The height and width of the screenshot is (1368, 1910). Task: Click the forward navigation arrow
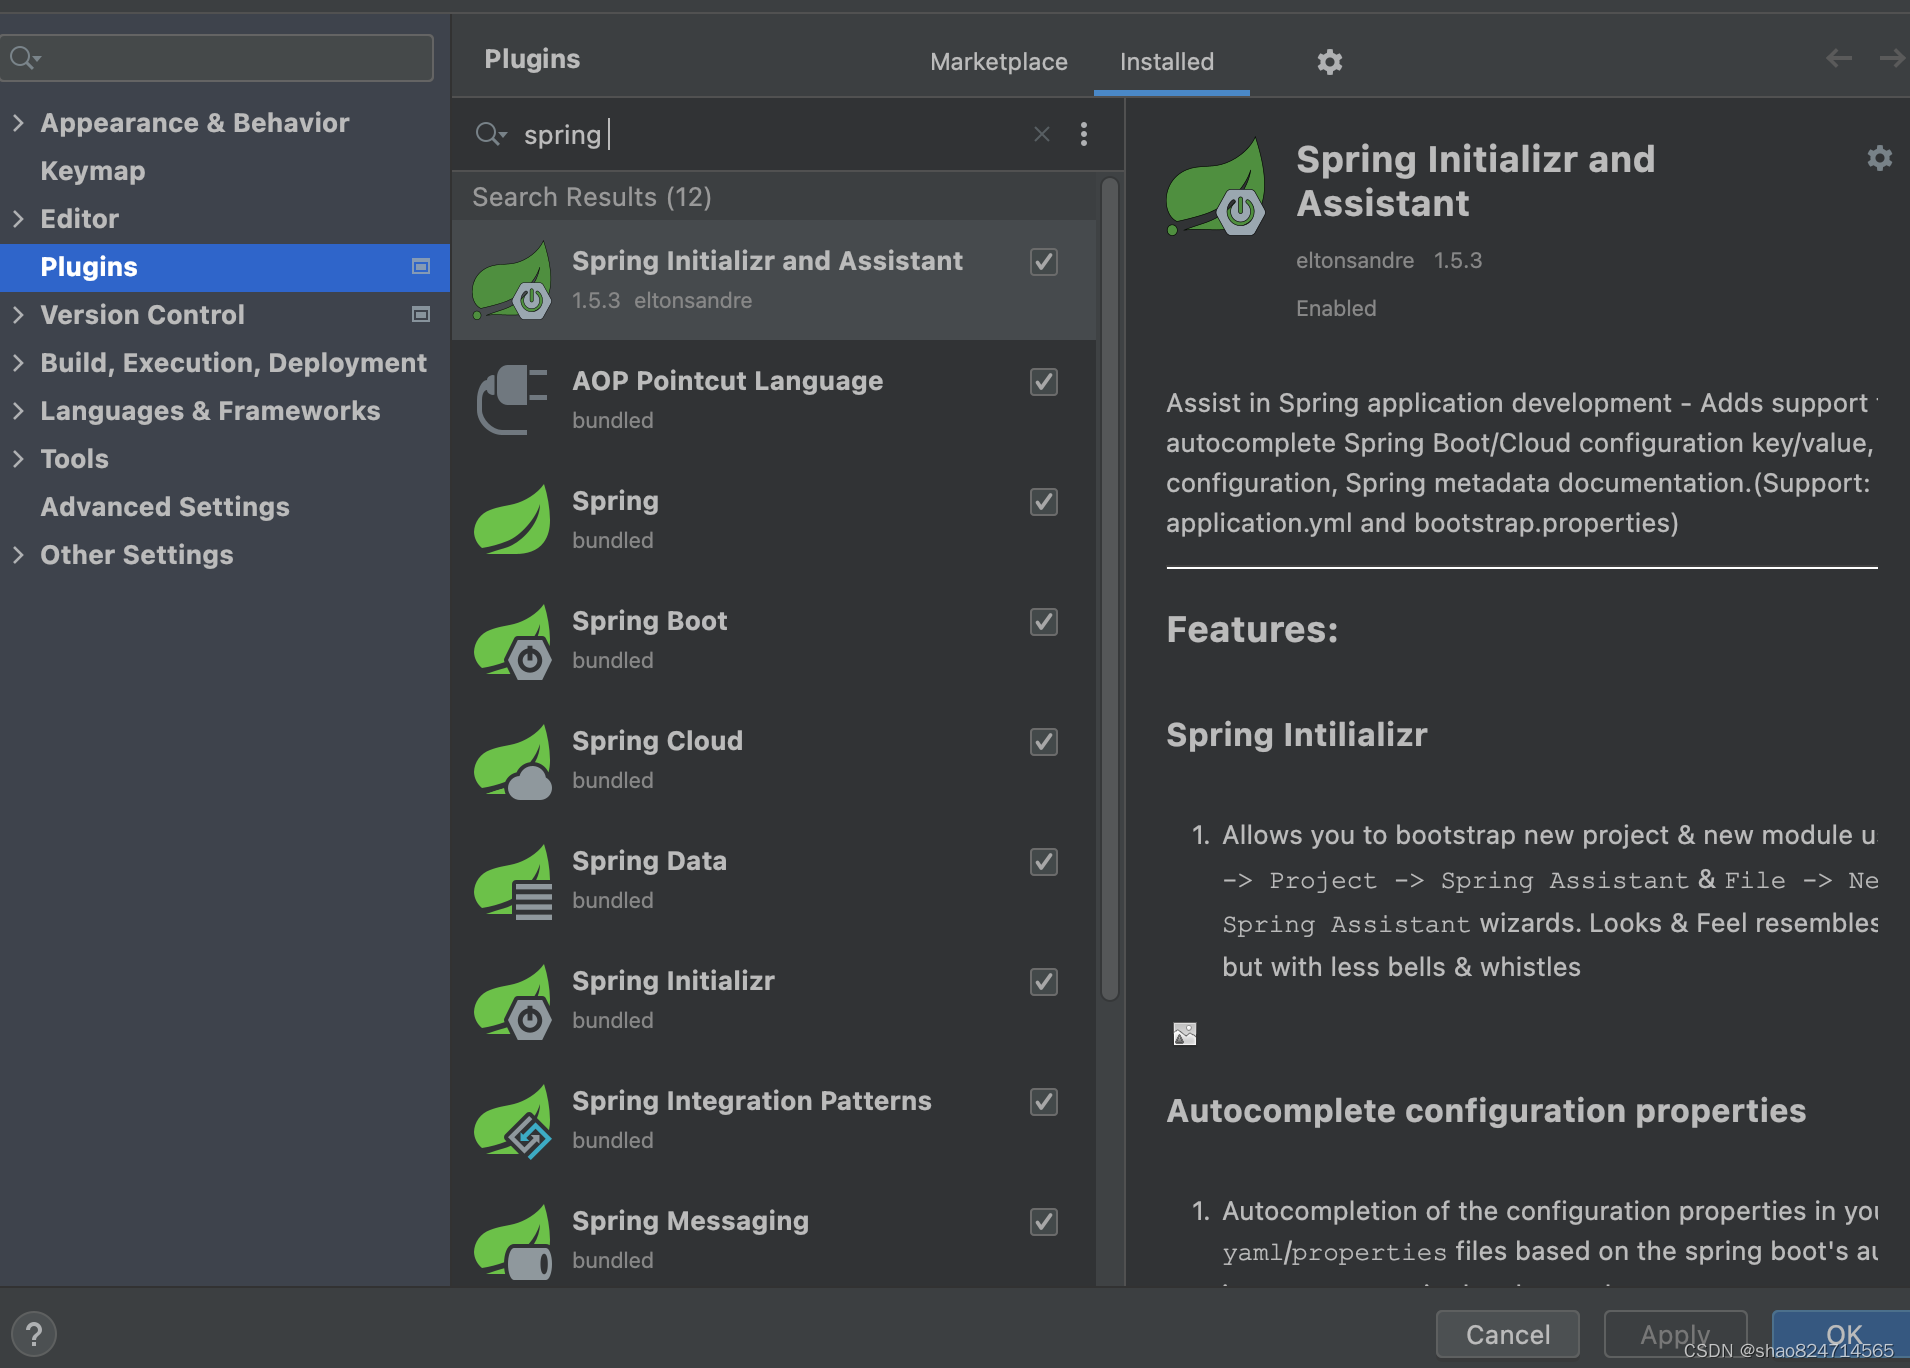point(1892,59)
